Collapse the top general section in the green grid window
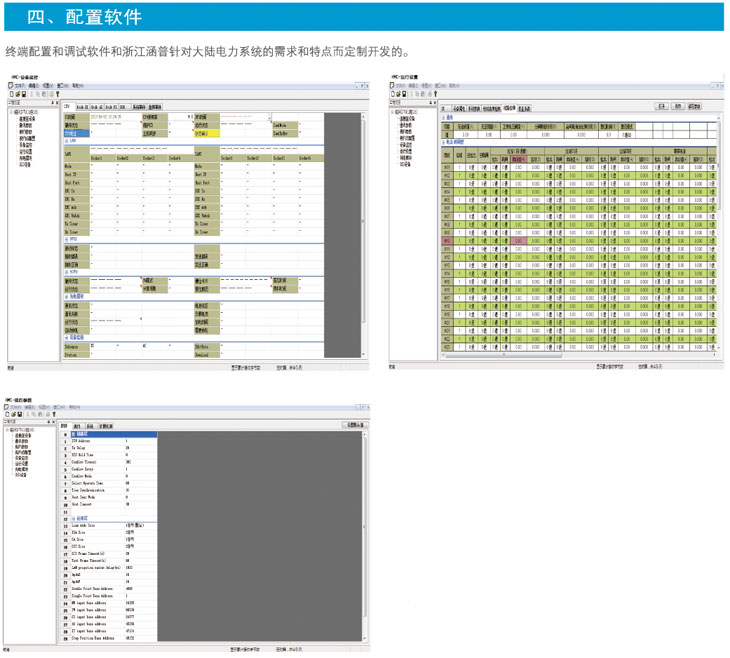This screenshot has width=730, height=658. [x=446, y=116]
